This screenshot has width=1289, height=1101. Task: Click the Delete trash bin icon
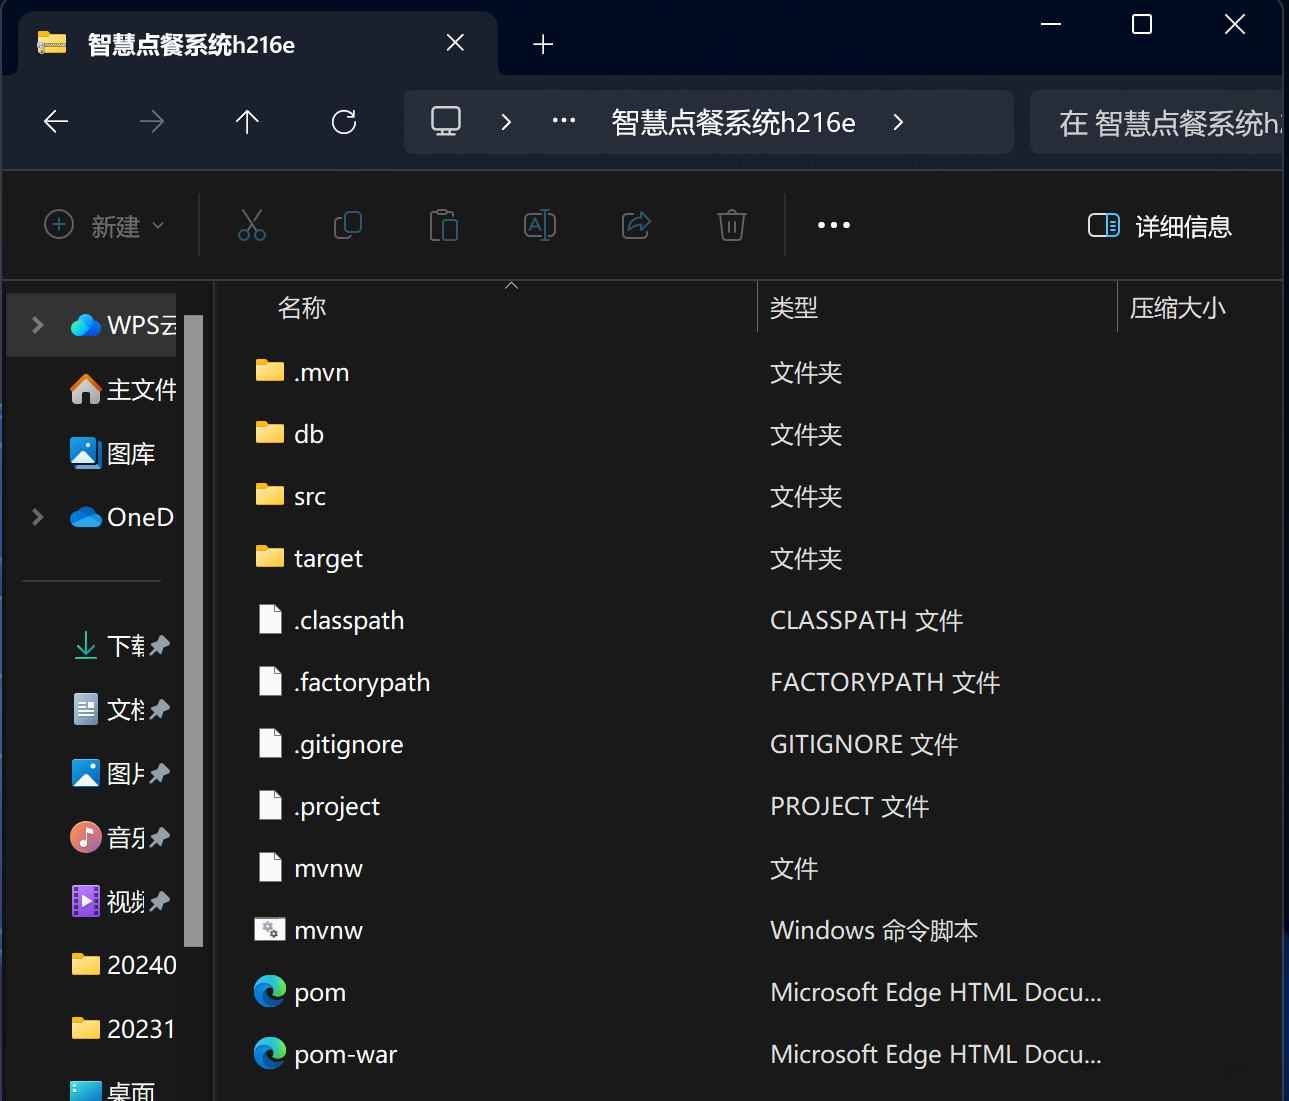coord(732,226)
